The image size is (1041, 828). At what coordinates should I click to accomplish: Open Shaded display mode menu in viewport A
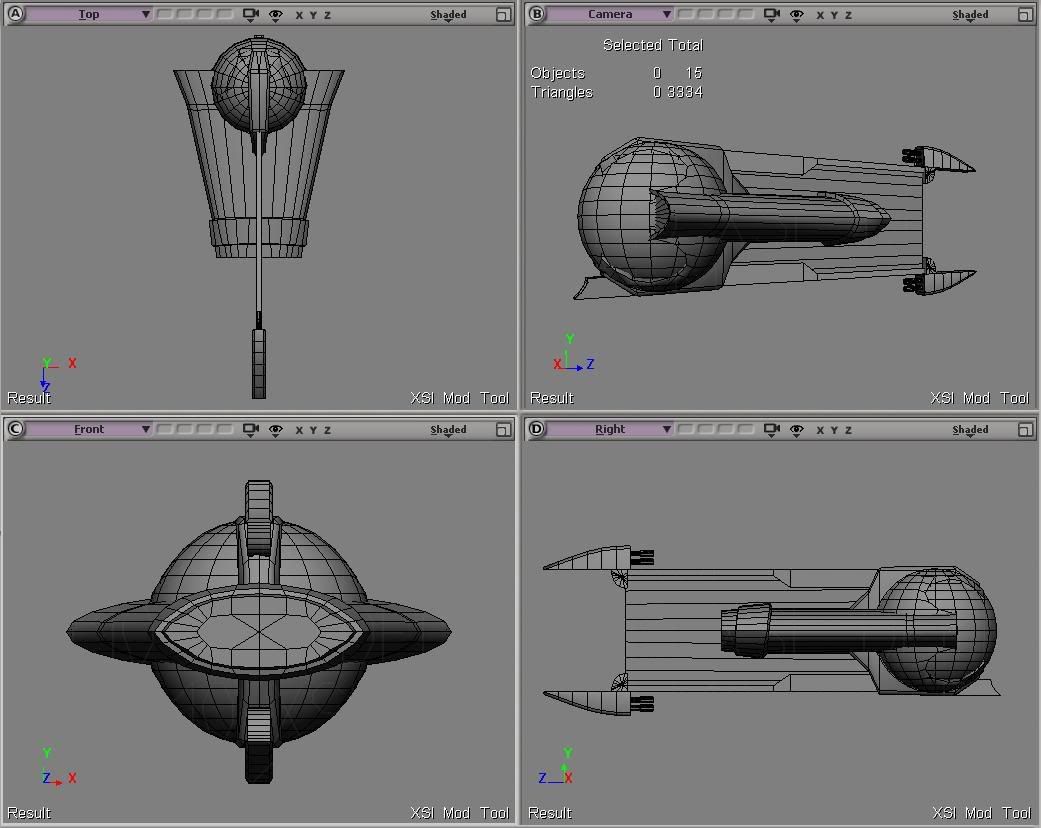pyautogui.click(x=448, y=15)
